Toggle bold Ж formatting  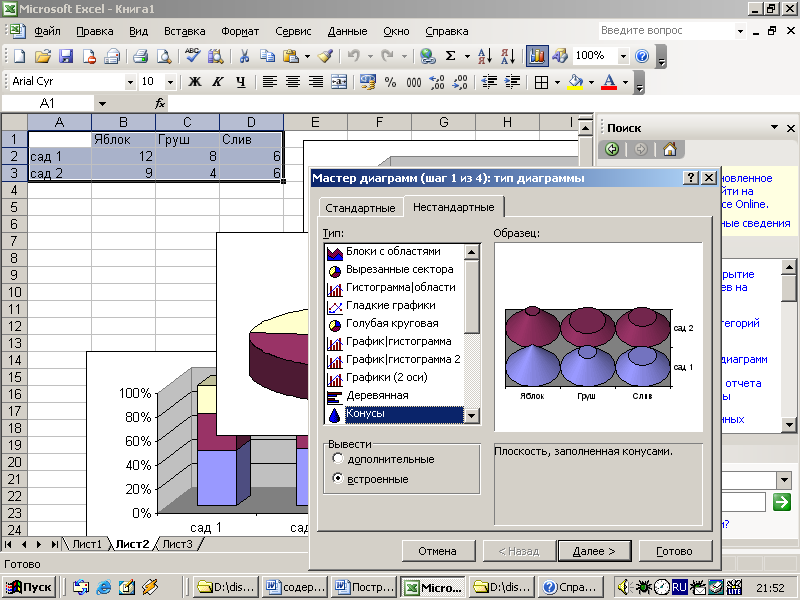tap(194, 82)
